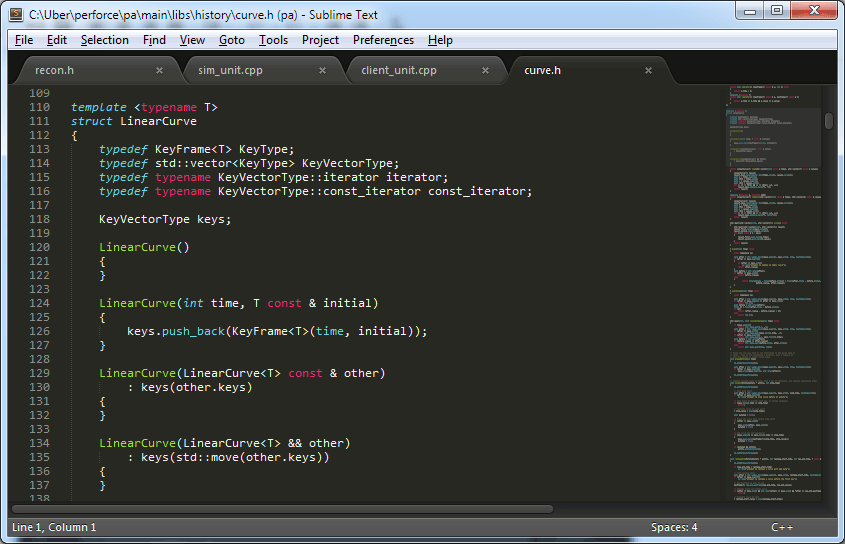Viewport: 845px width, 544px height.
Task: Click the vertical scrollbar handle
Action: point(829,120)
